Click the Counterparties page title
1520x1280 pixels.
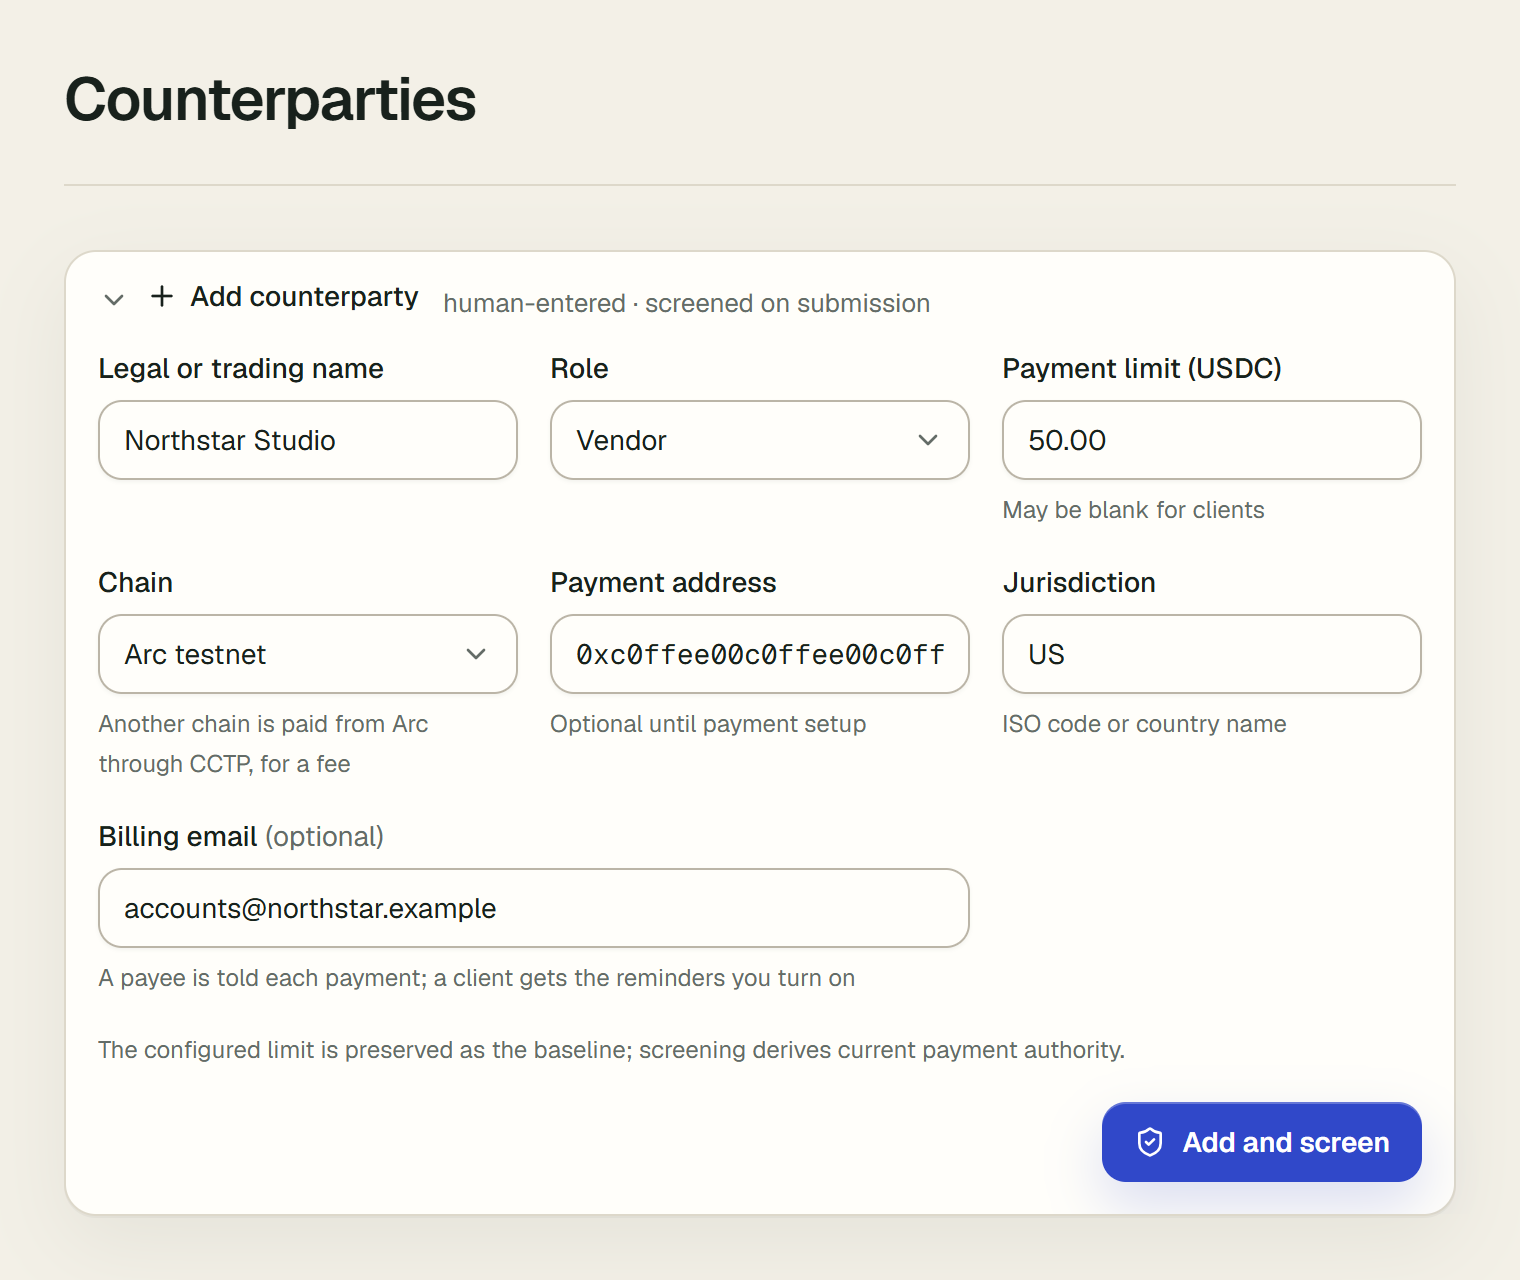270,100
